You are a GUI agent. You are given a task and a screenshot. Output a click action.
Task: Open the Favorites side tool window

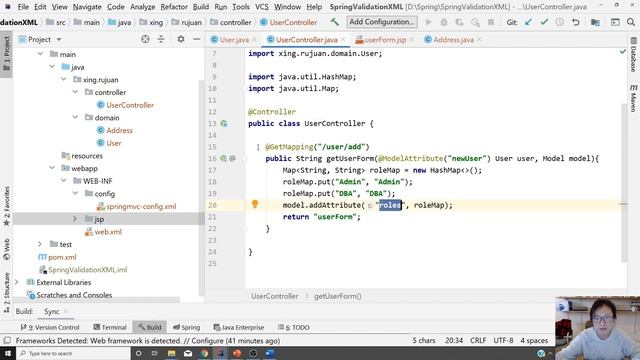point(7,206)
